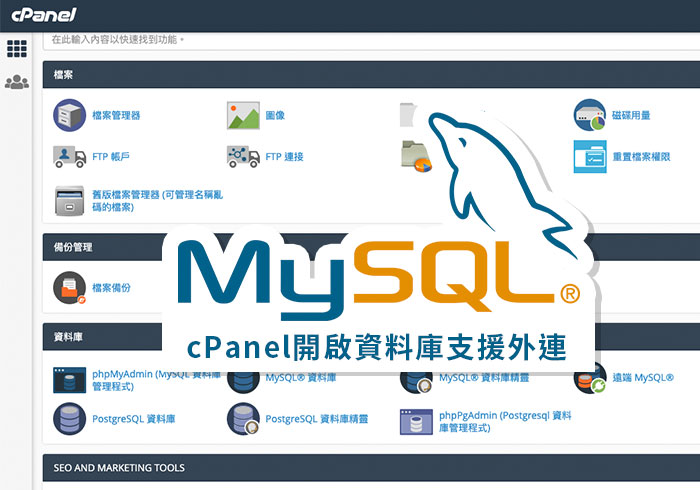Open the 檔案管理器 link

[x=116, y=116]
